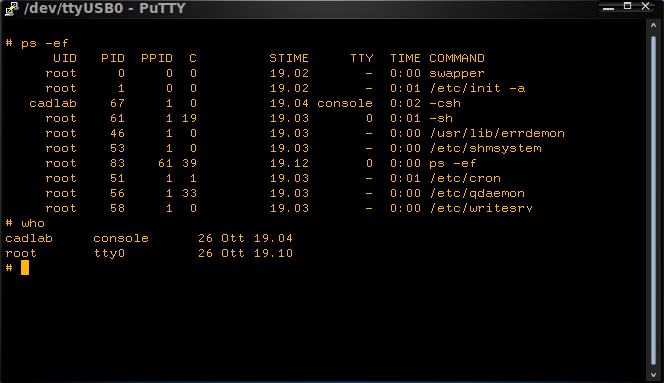
Task: Click the '/etc/writesrv' command text
Action: tap(481, 208)
